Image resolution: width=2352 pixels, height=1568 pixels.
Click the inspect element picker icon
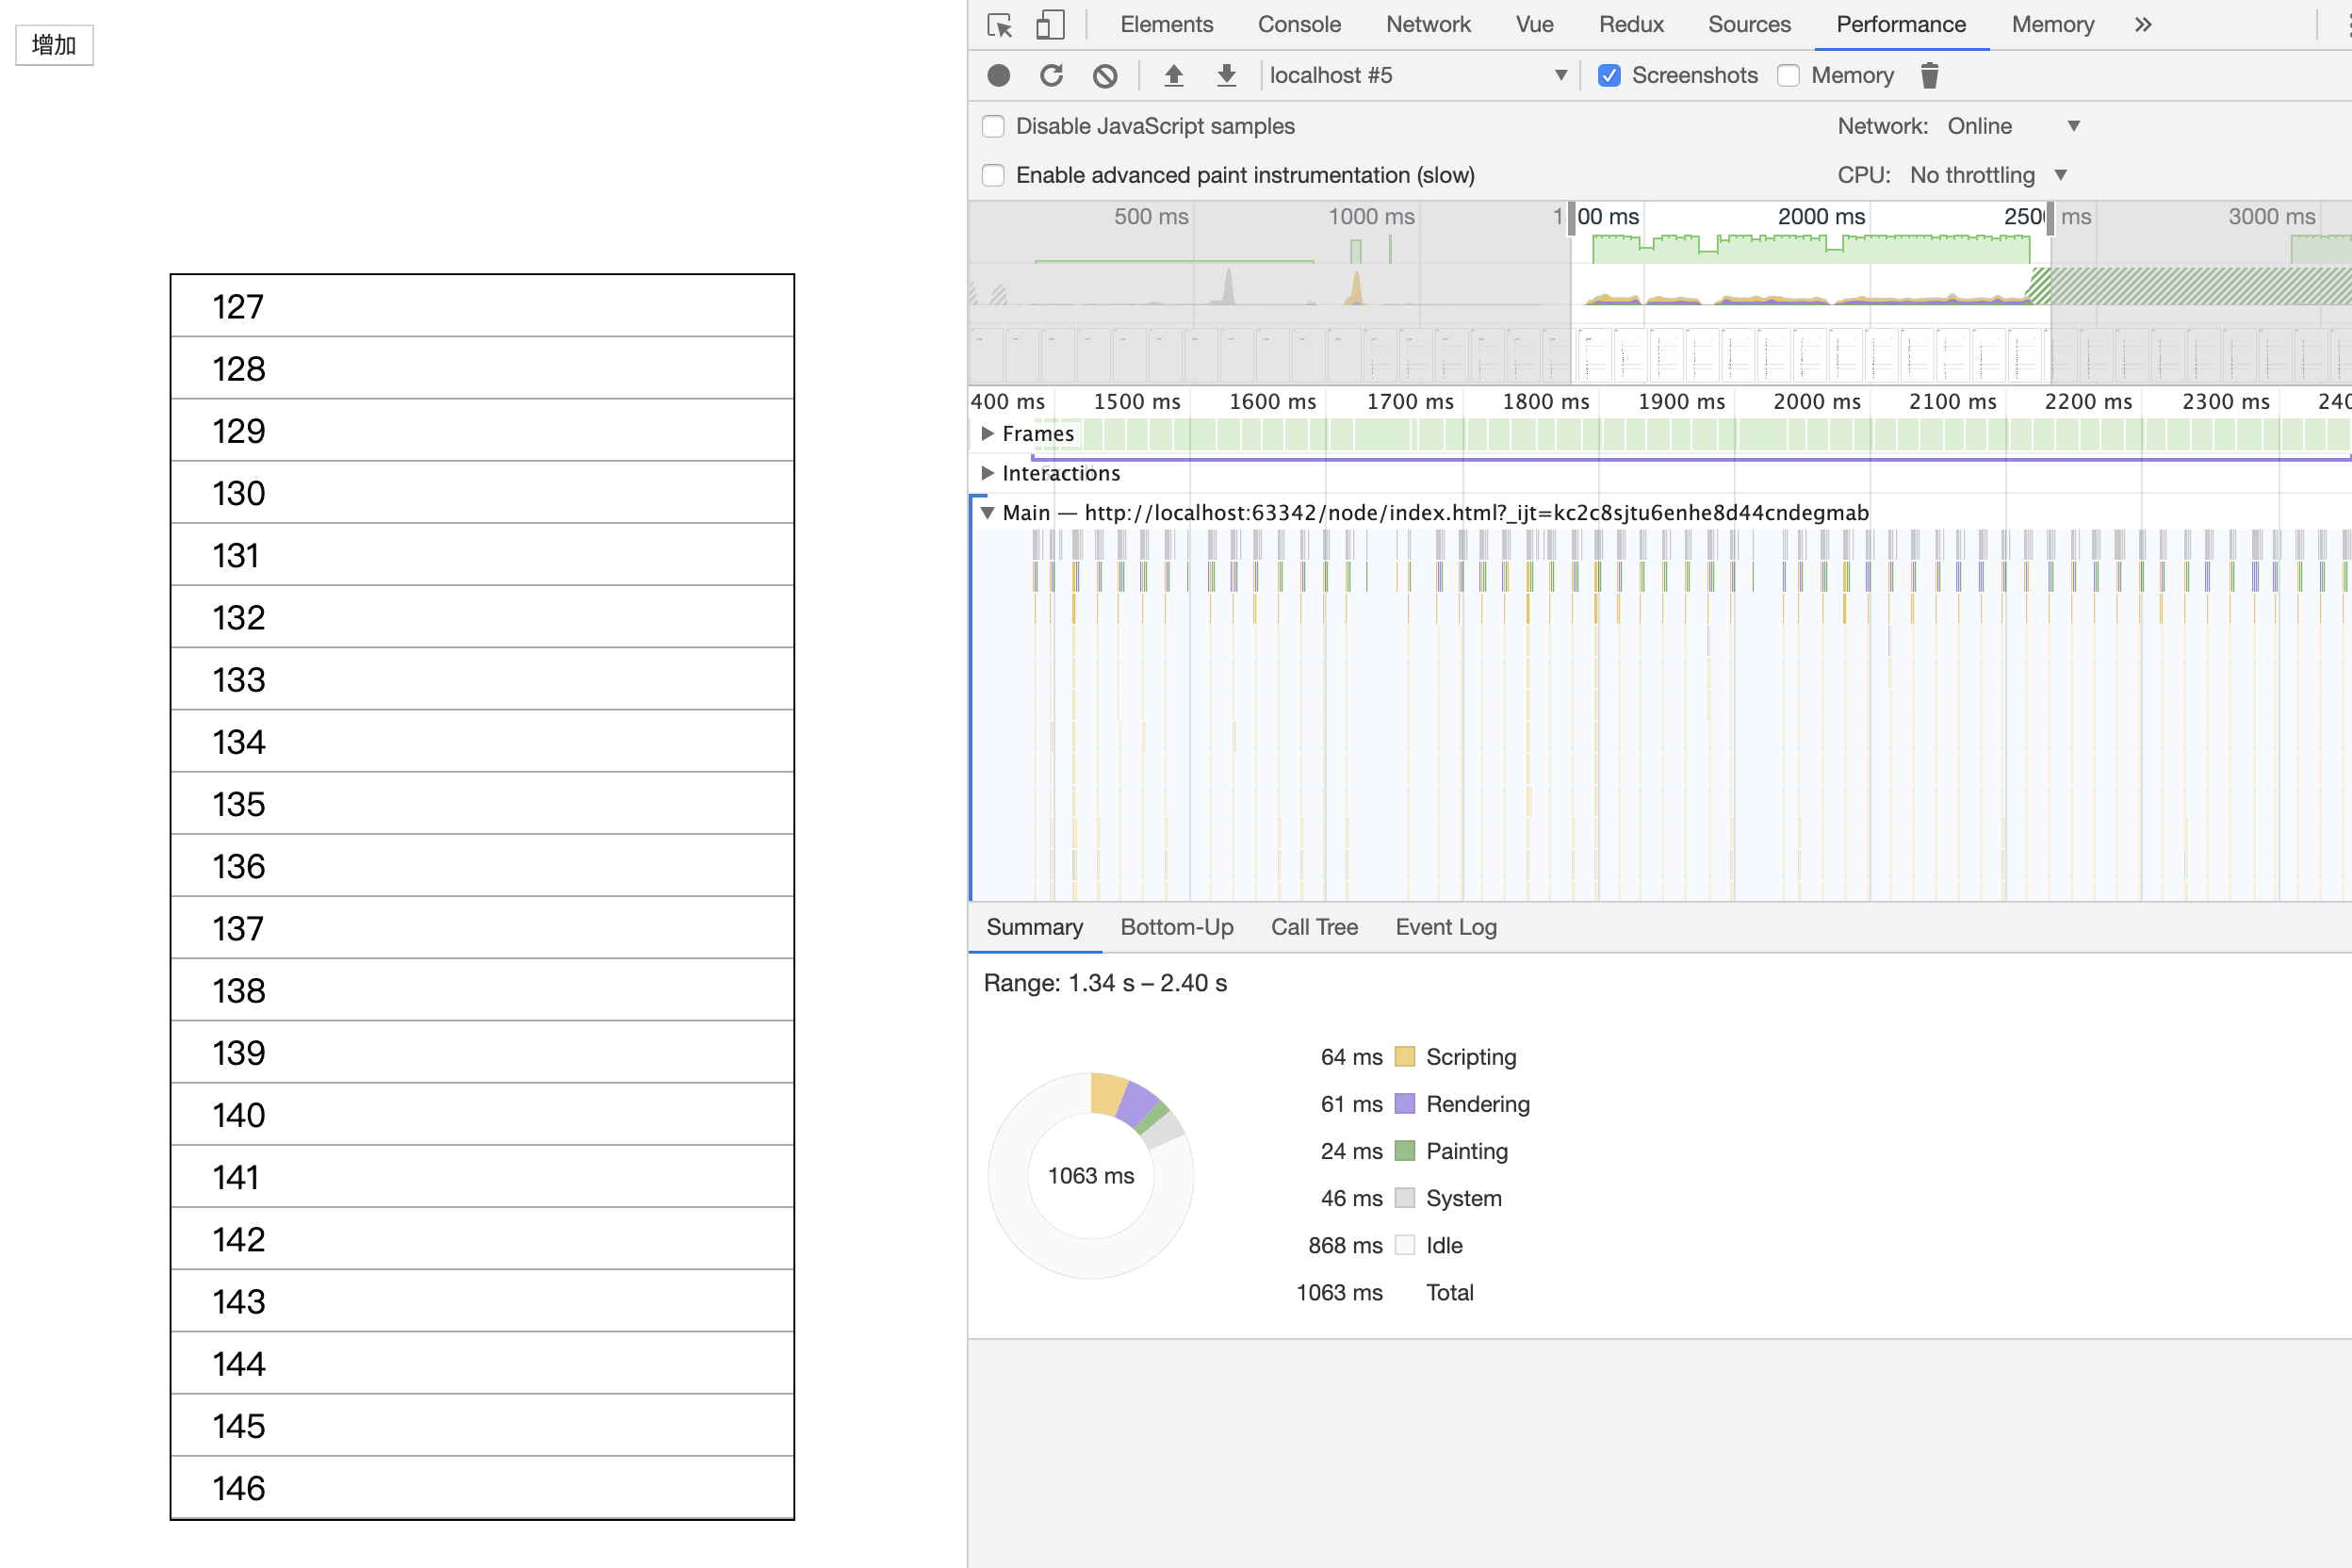(999, 25)
